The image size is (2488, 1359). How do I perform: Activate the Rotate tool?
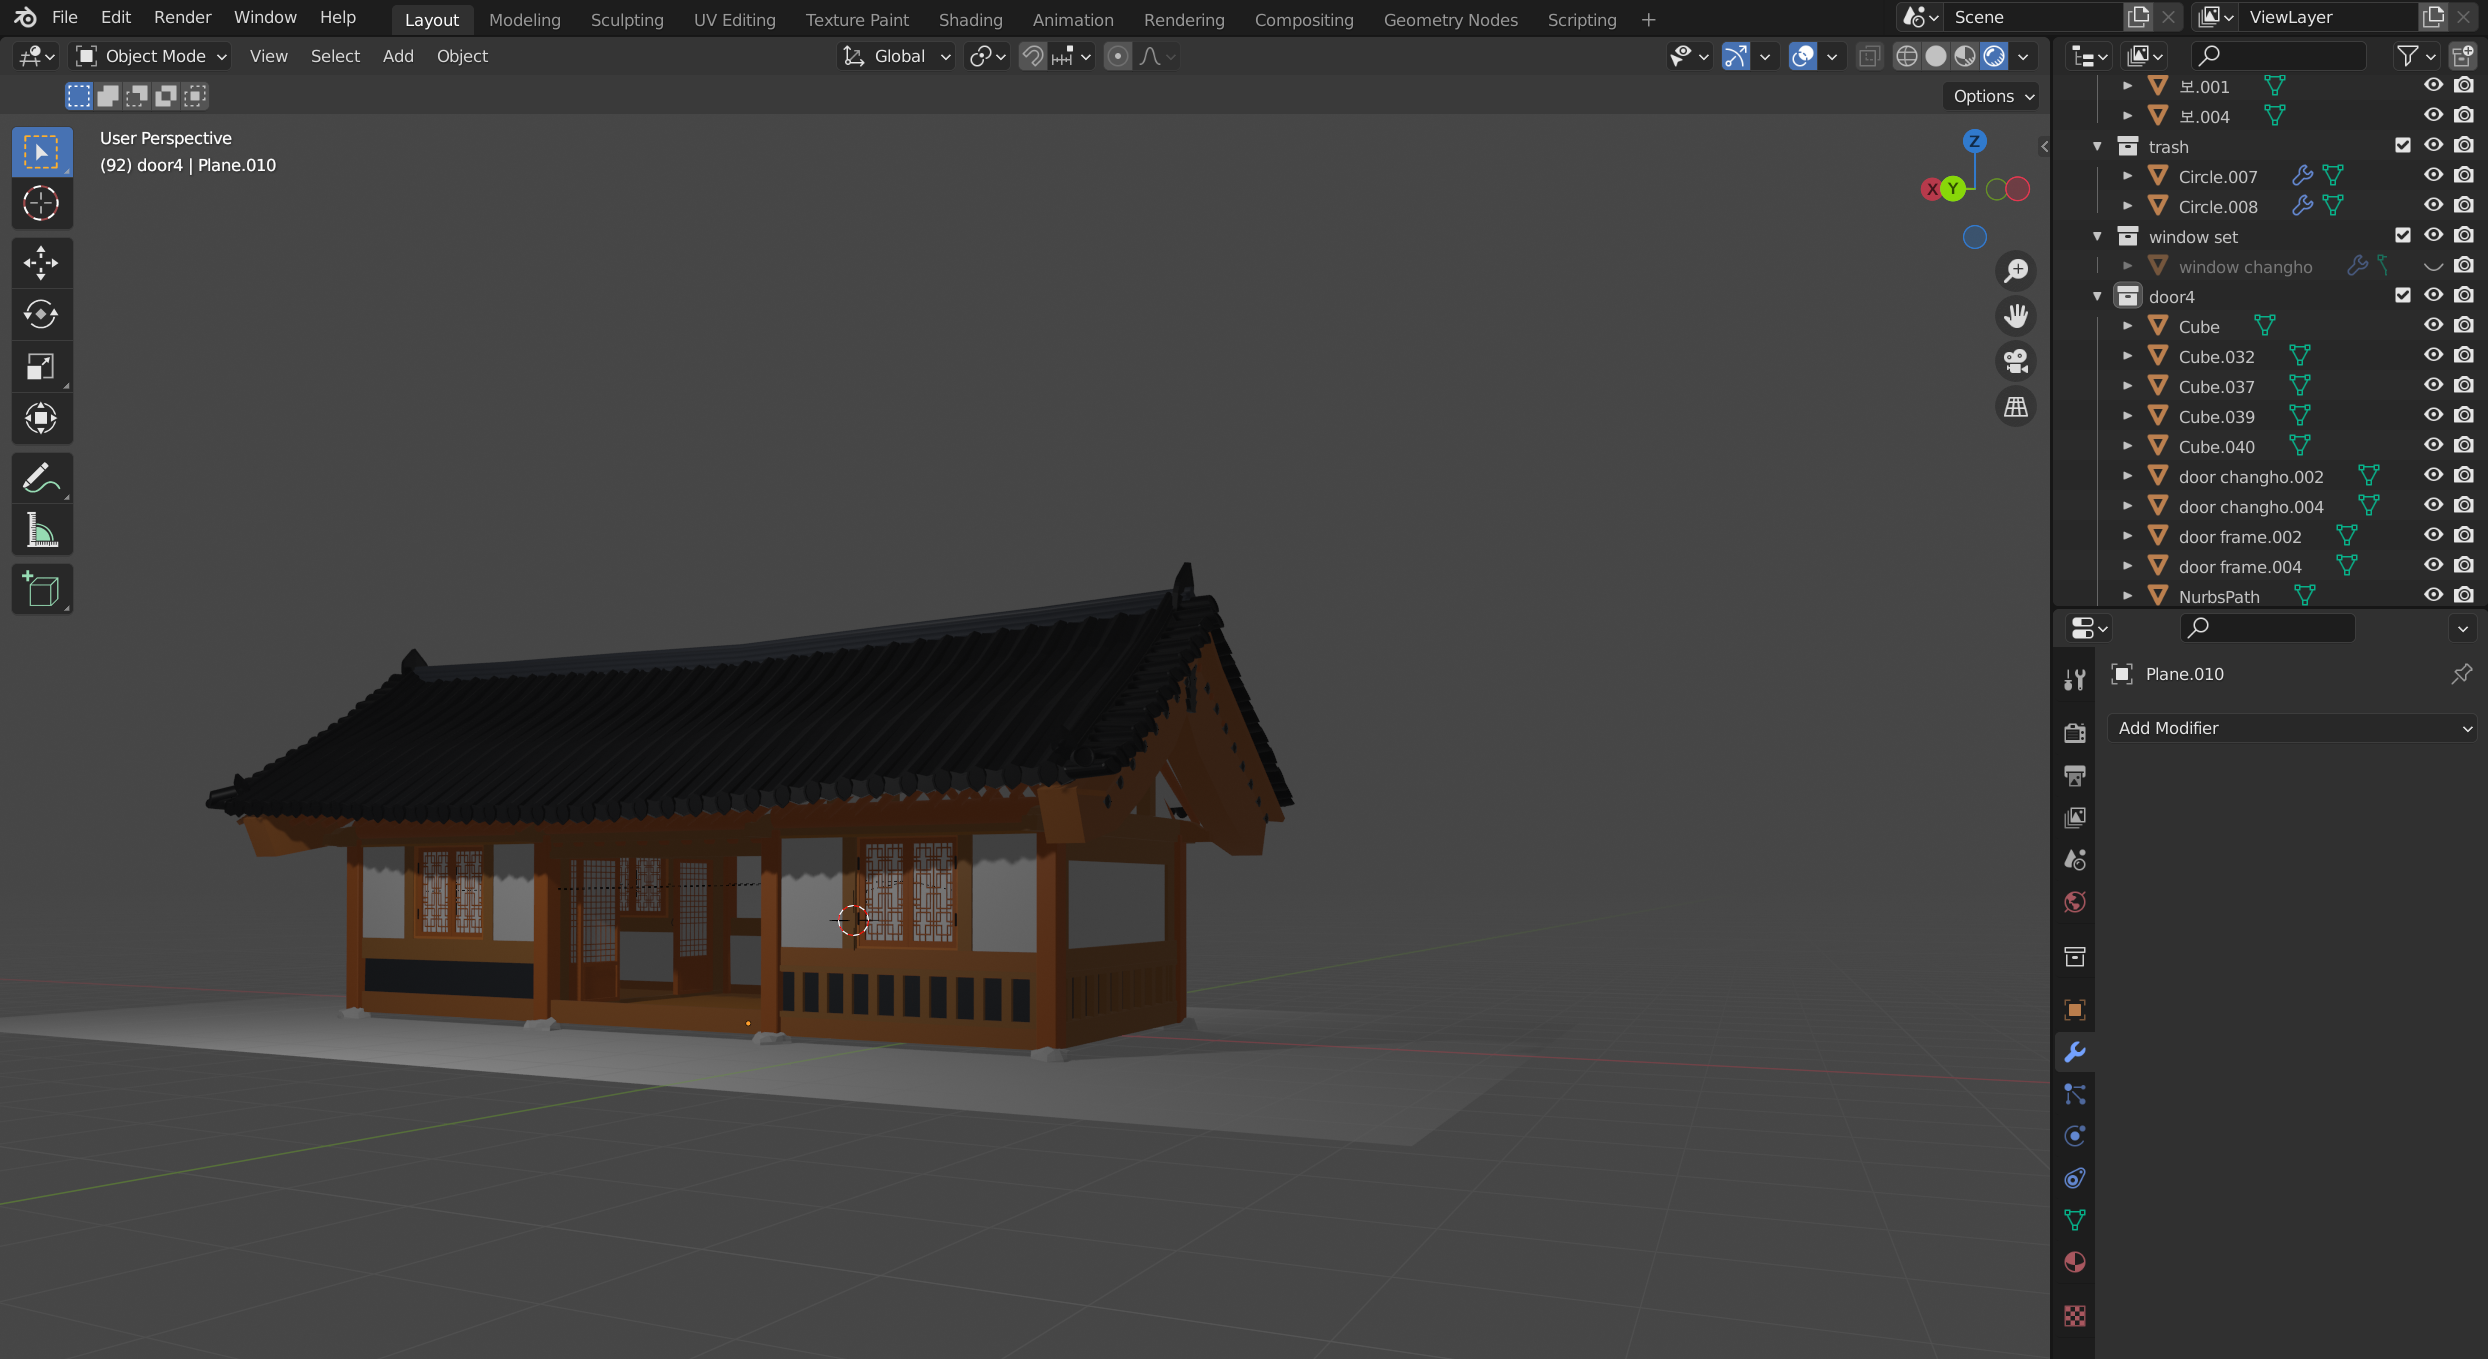click(41, 315)
